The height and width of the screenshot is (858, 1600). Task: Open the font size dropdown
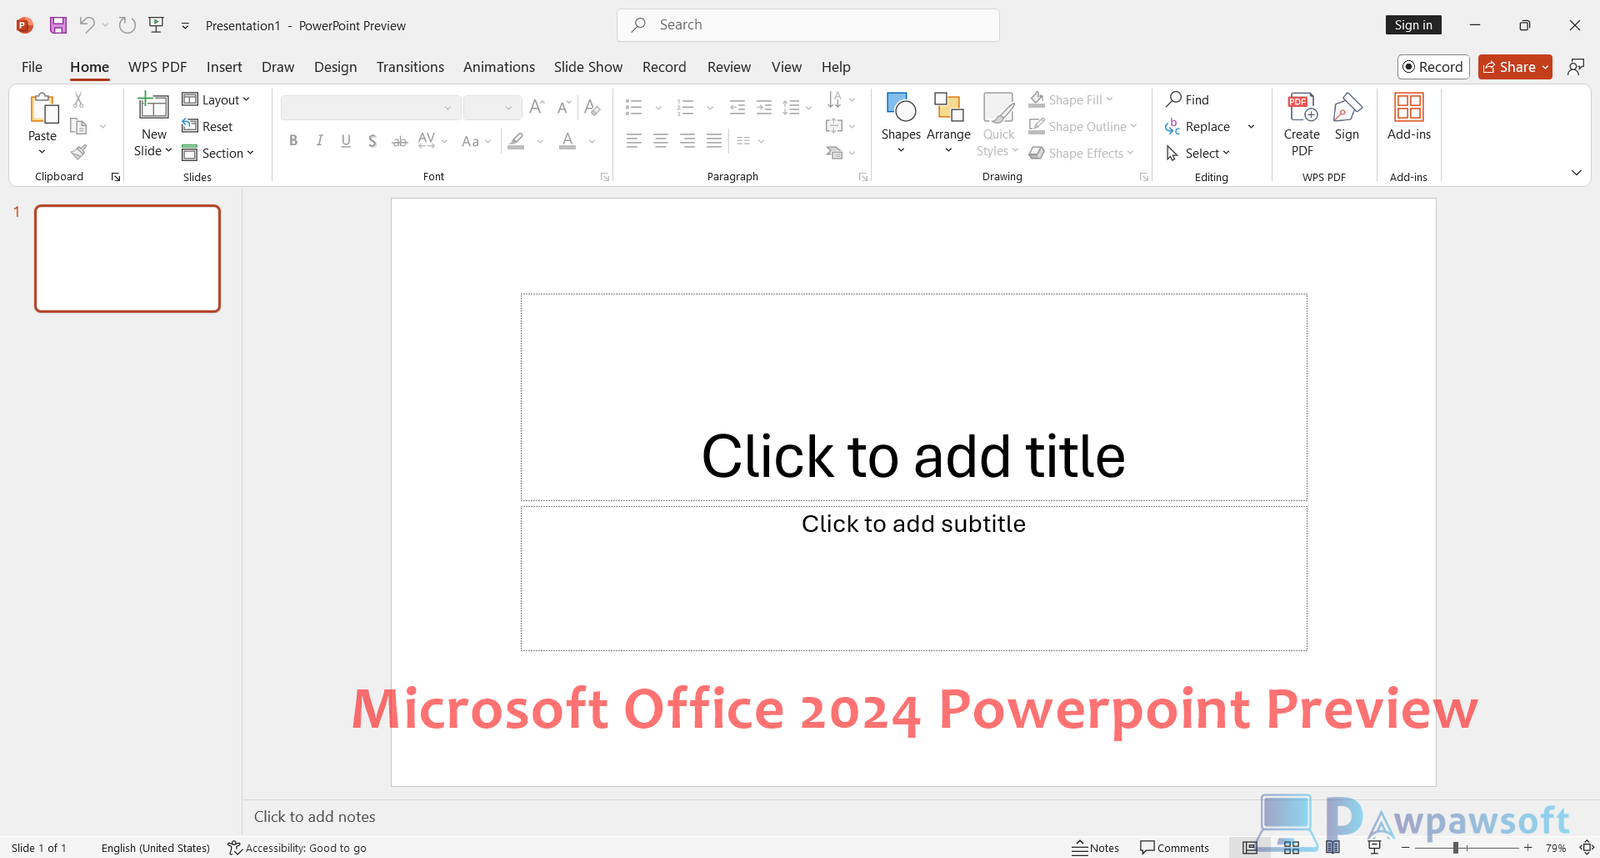click(508, 108)
